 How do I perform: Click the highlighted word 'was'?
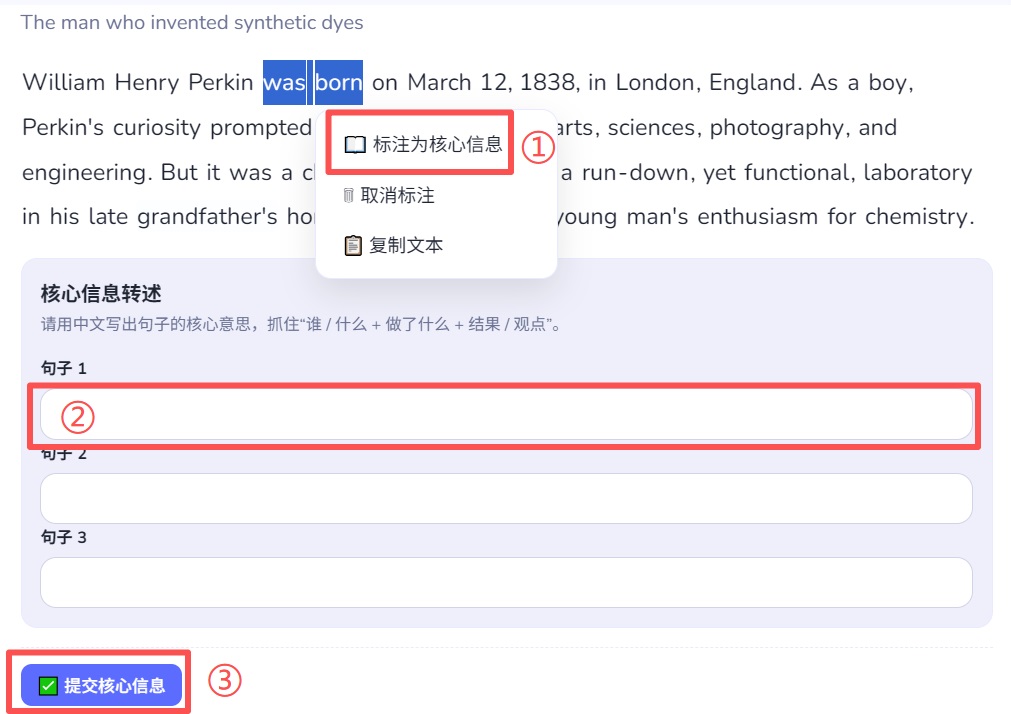click(x=284, y=83)
